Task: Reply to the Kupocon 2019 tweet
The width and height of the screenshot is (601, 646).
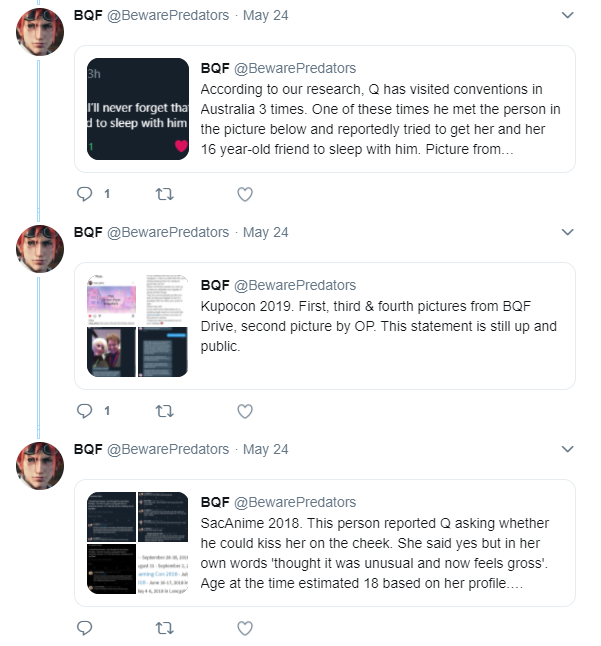Action: point(84,411)
